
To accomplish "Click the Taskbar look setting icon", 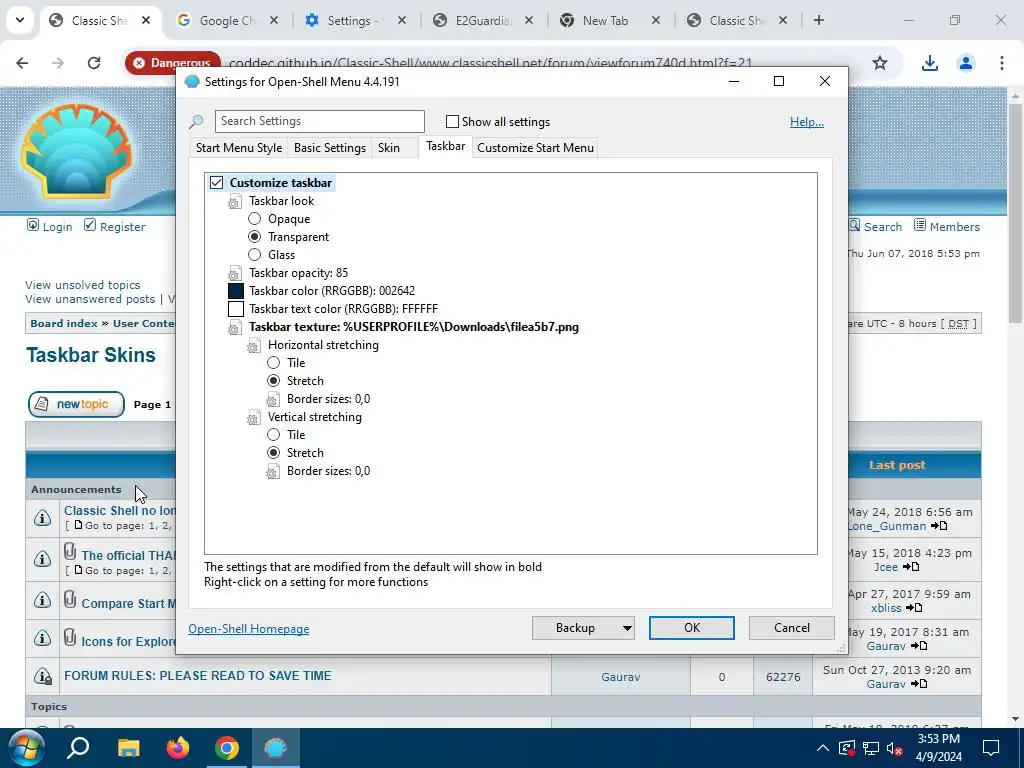I will (234, 202).
